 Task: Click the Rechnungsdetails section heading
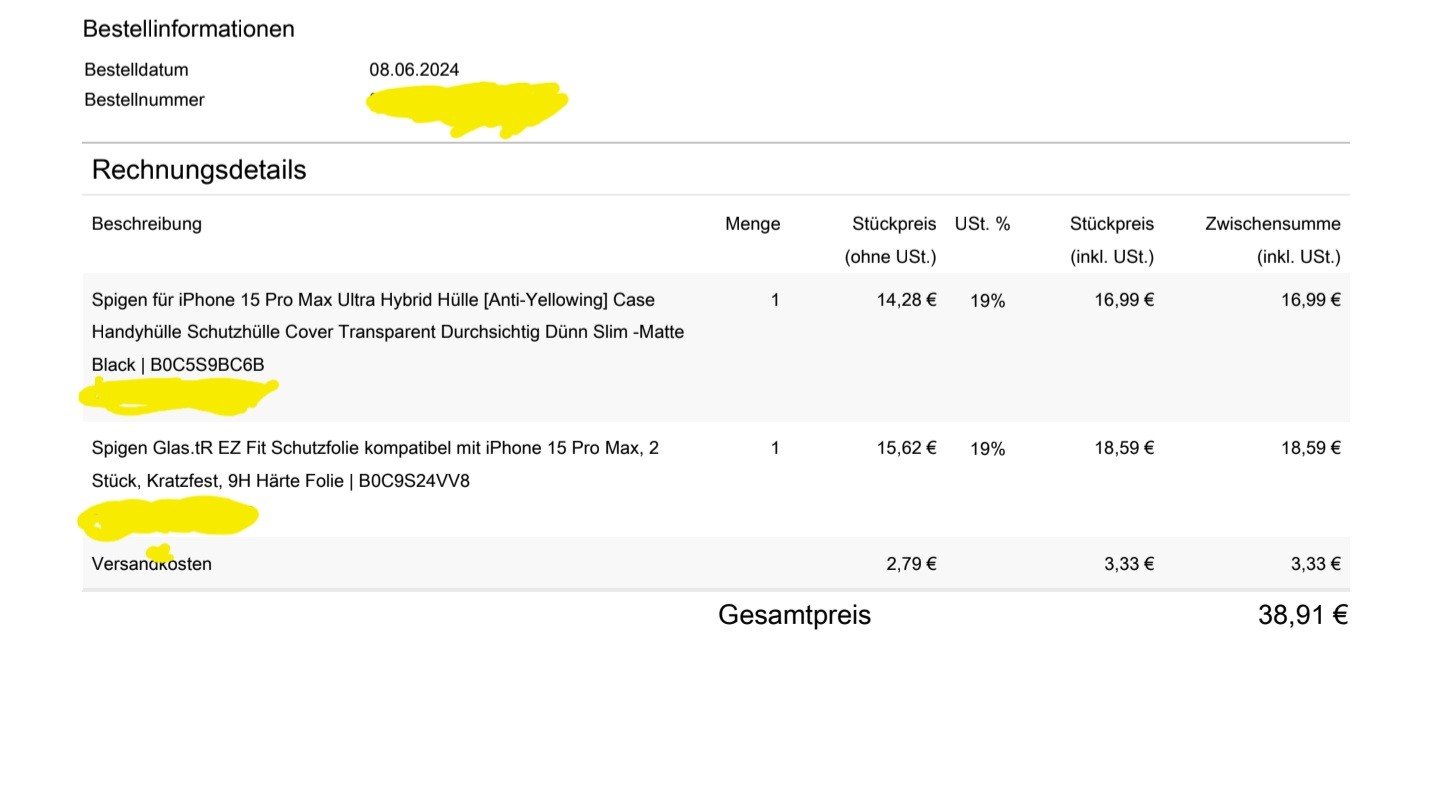pyautogui.click(x=198, y=170)
